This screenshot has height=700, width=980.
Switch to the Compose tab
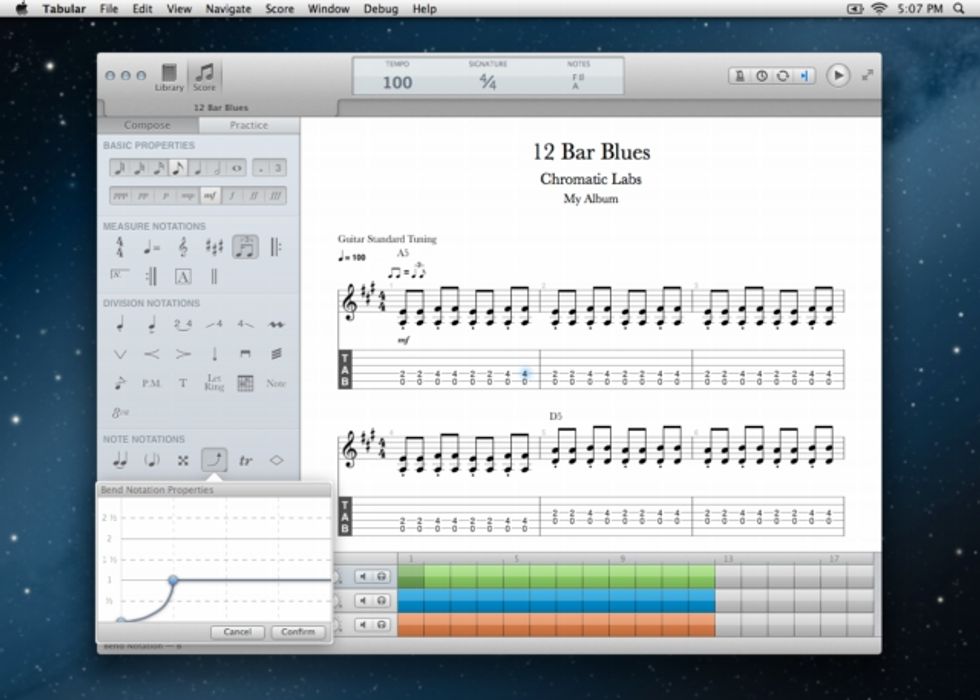click(148, 125)
